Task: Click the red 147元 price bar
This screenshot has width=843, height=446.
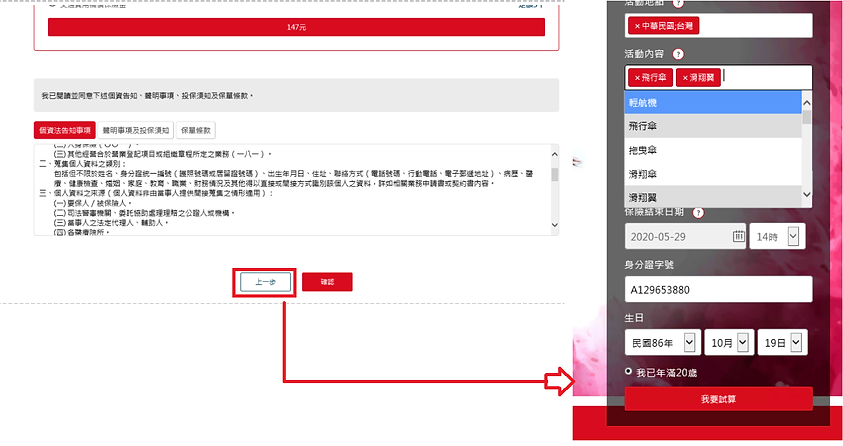Action: pyautogui.click(x=296, y=27)
